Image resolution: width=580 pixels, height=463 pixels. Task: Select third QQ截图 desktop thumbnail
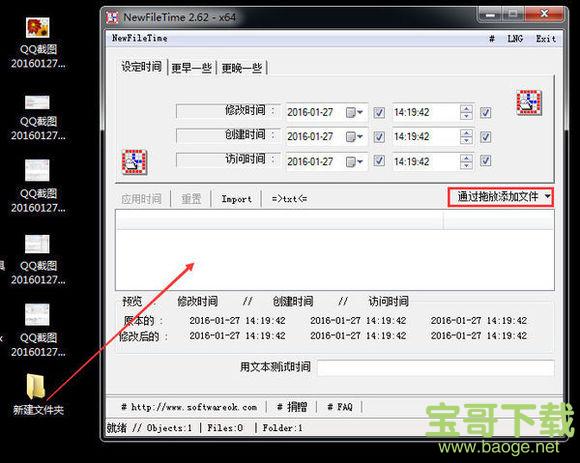click(37, 170)
